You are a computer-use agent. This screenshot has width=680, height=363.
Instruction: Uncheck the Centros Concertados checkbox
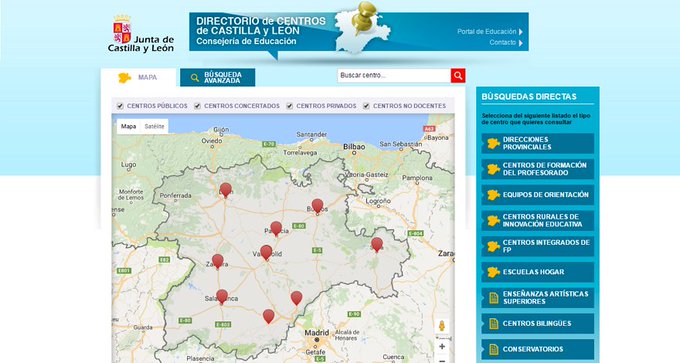click(x=197, y=106)
